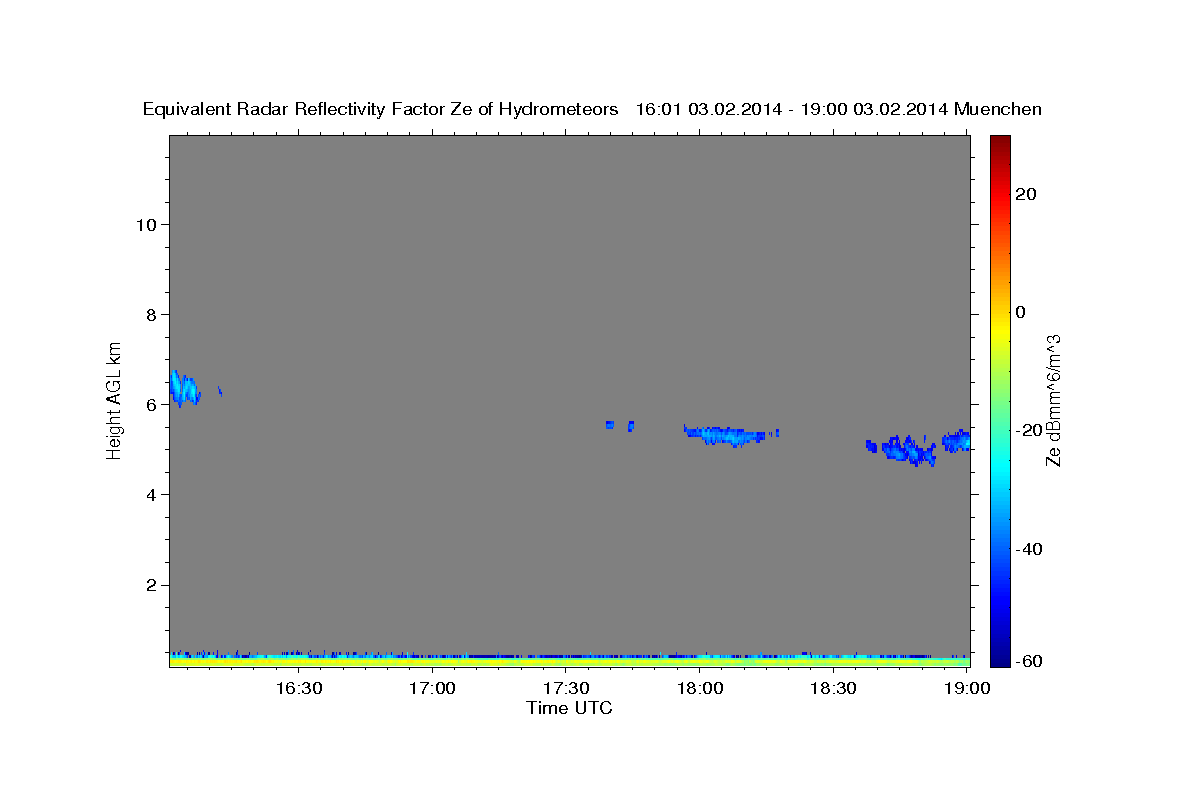Click the dark red top of the colorbar
Screen dimensions: 1200x800
click(x=1000, y=142)
